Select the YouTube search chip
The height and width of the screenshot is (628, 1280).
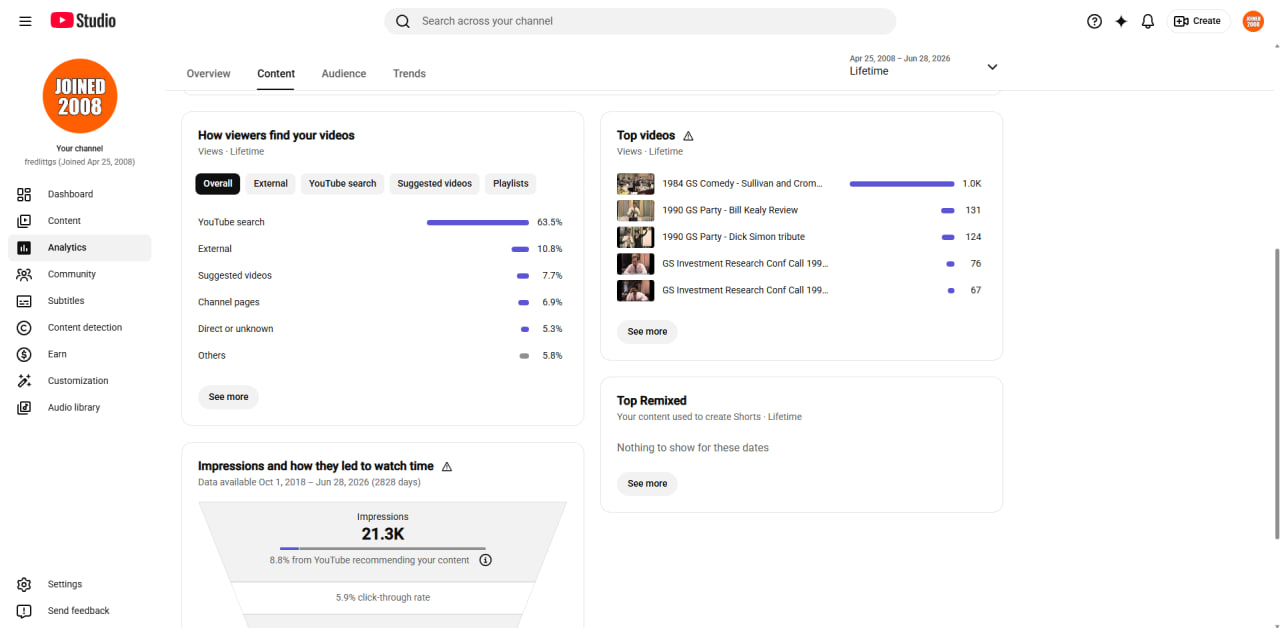pyautogui.click(x=343, y=184)
